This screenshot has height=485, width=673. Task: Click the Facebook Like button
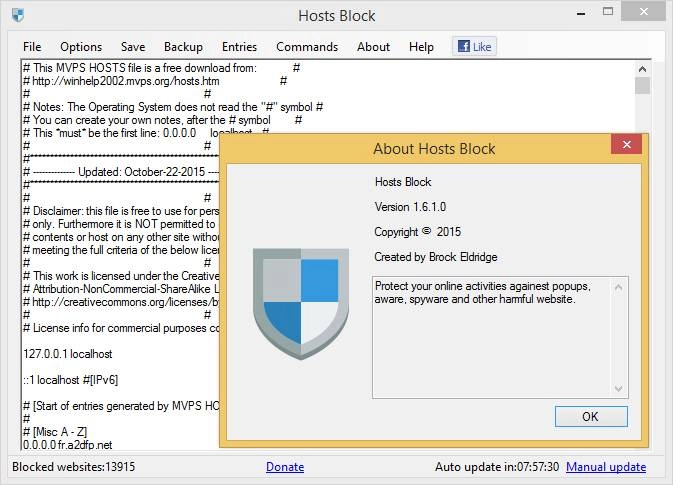click(474, 46)
